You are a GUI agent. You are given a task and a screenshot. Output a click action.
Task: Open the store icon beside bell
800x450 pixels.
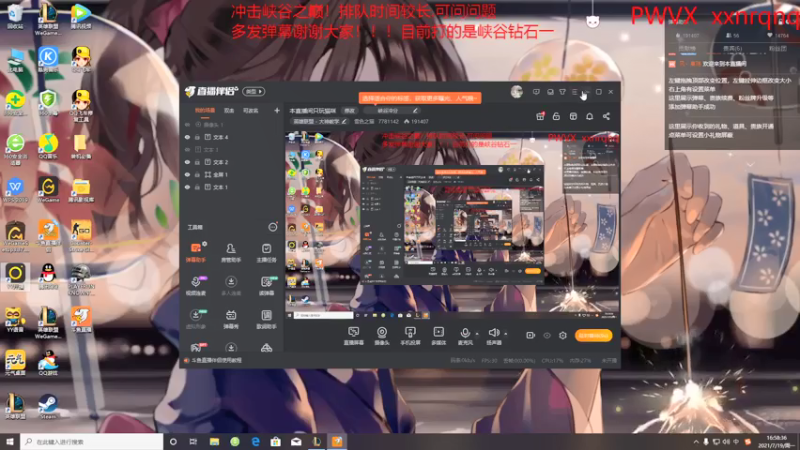(x=573, y=116)
